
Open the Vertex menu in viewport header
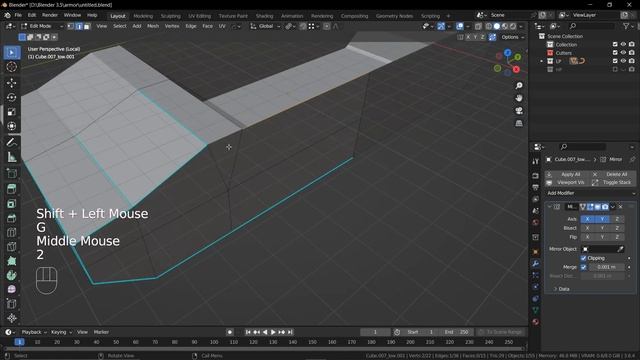172,26
